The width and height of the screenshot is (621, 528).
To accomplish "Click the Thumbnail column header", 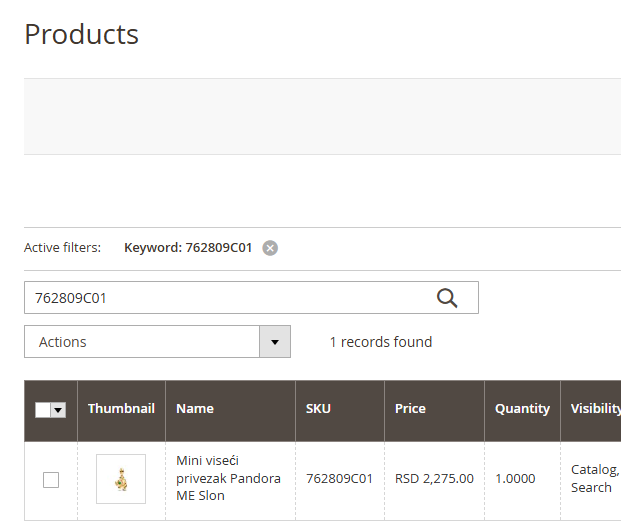I will tap(121, 408).
